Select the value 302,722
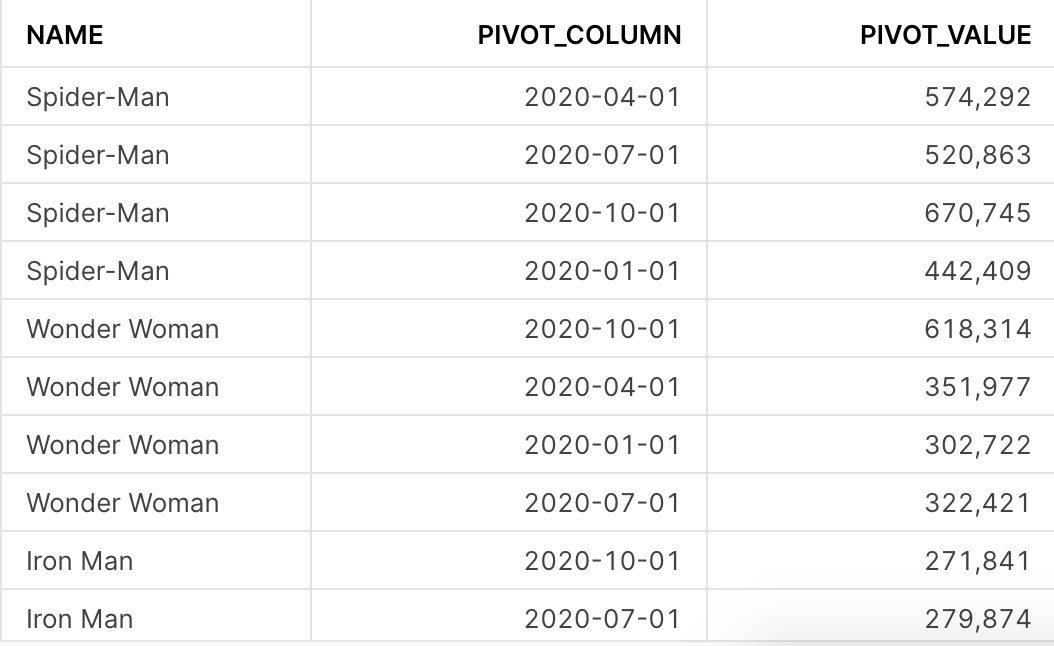The width and height of the screenshot is (1054, 646). 977,444
